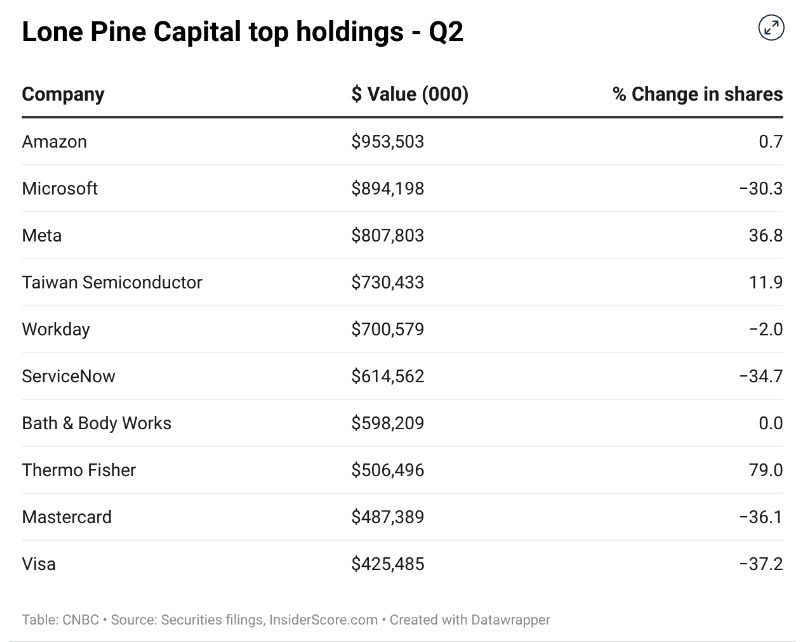Click the ServiceNow company name
The height and width of the screenshot is (642, 809).
pos(69,377)
